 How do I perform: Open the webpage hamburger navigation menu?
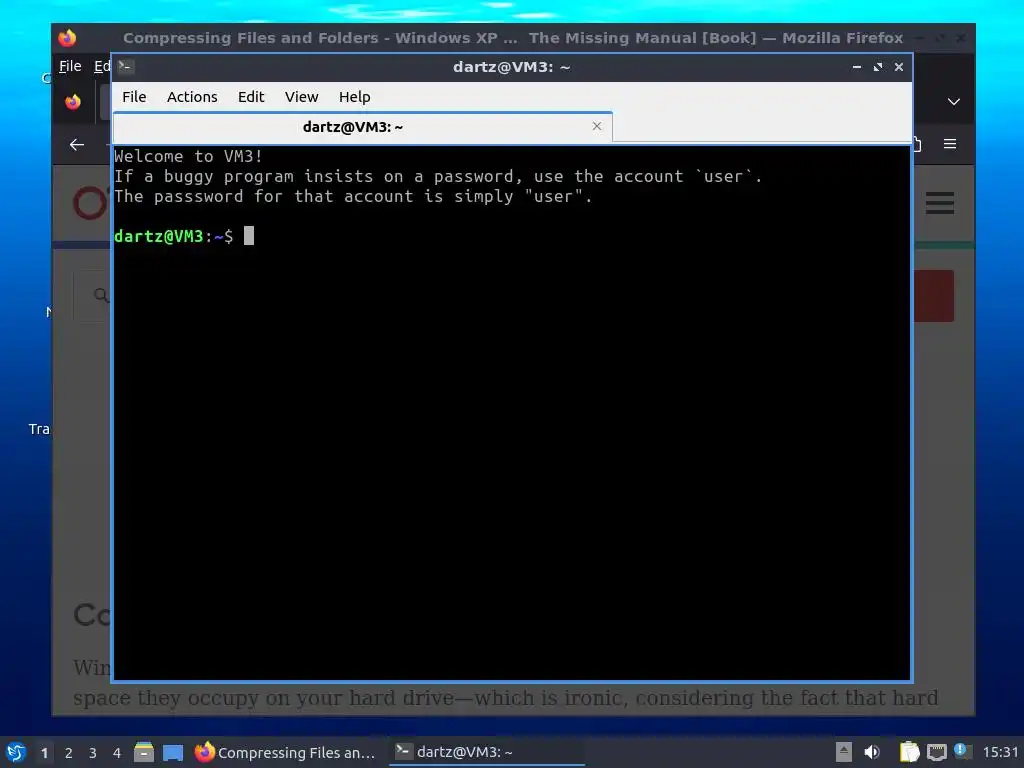click(x=940, y=203)
